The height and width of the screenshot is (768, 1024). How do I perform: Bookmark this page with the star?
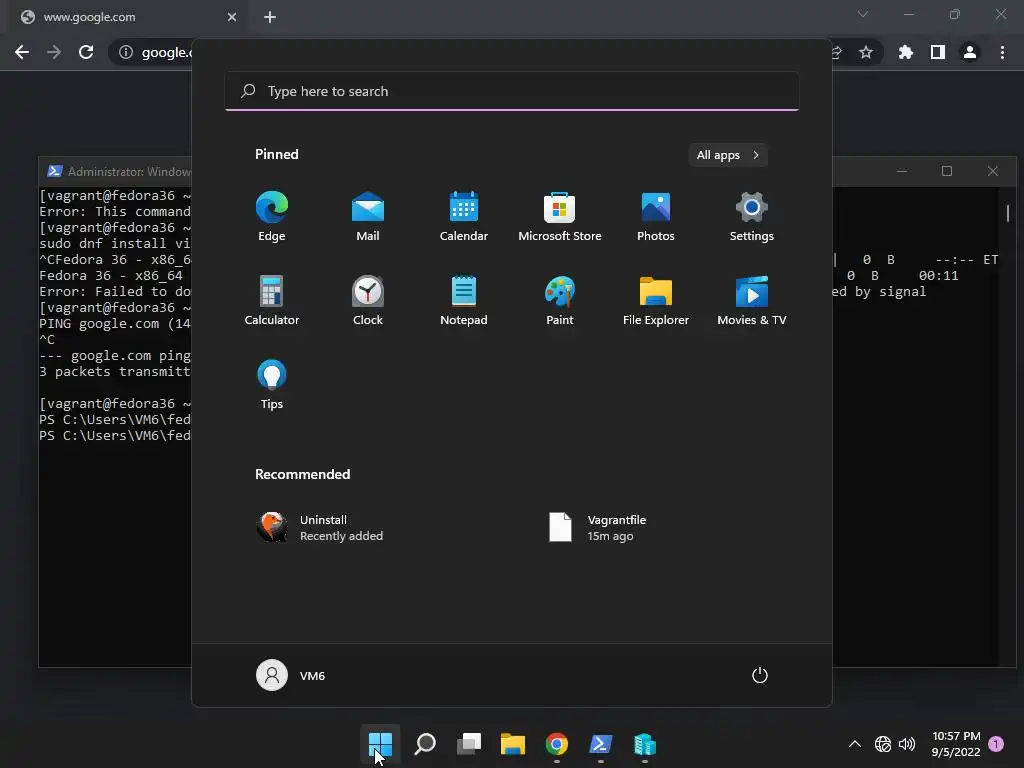[866, 52]
